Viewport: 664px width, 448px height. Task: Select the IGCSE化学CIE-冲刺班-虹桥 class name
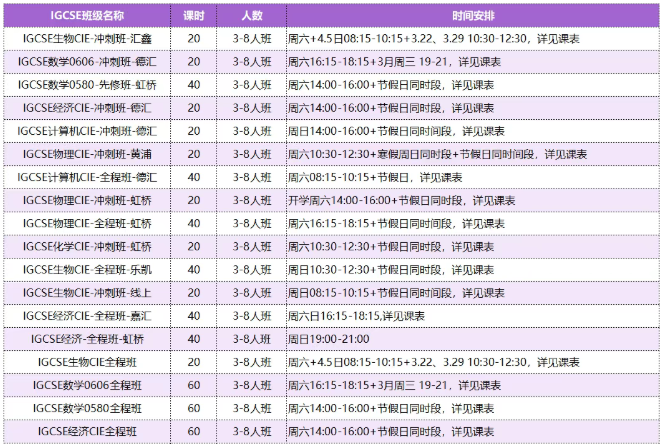(87, 246)
